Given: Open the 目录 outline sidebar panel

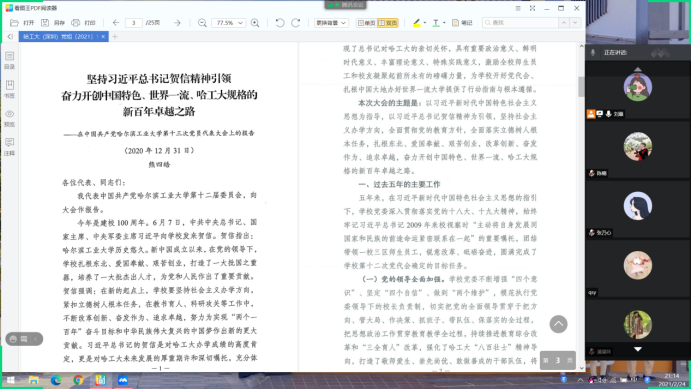Looking at the screenshot, I should tap(10, 60).
